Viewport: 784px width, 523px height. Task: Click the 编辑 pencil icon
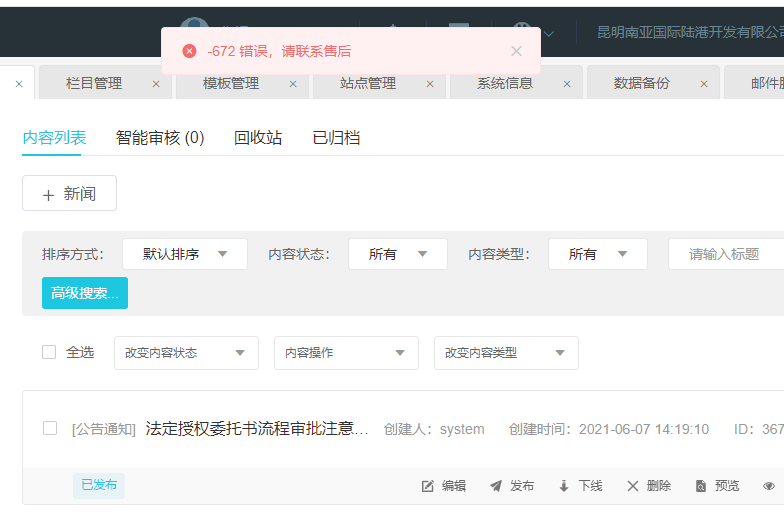pos(428,486)
